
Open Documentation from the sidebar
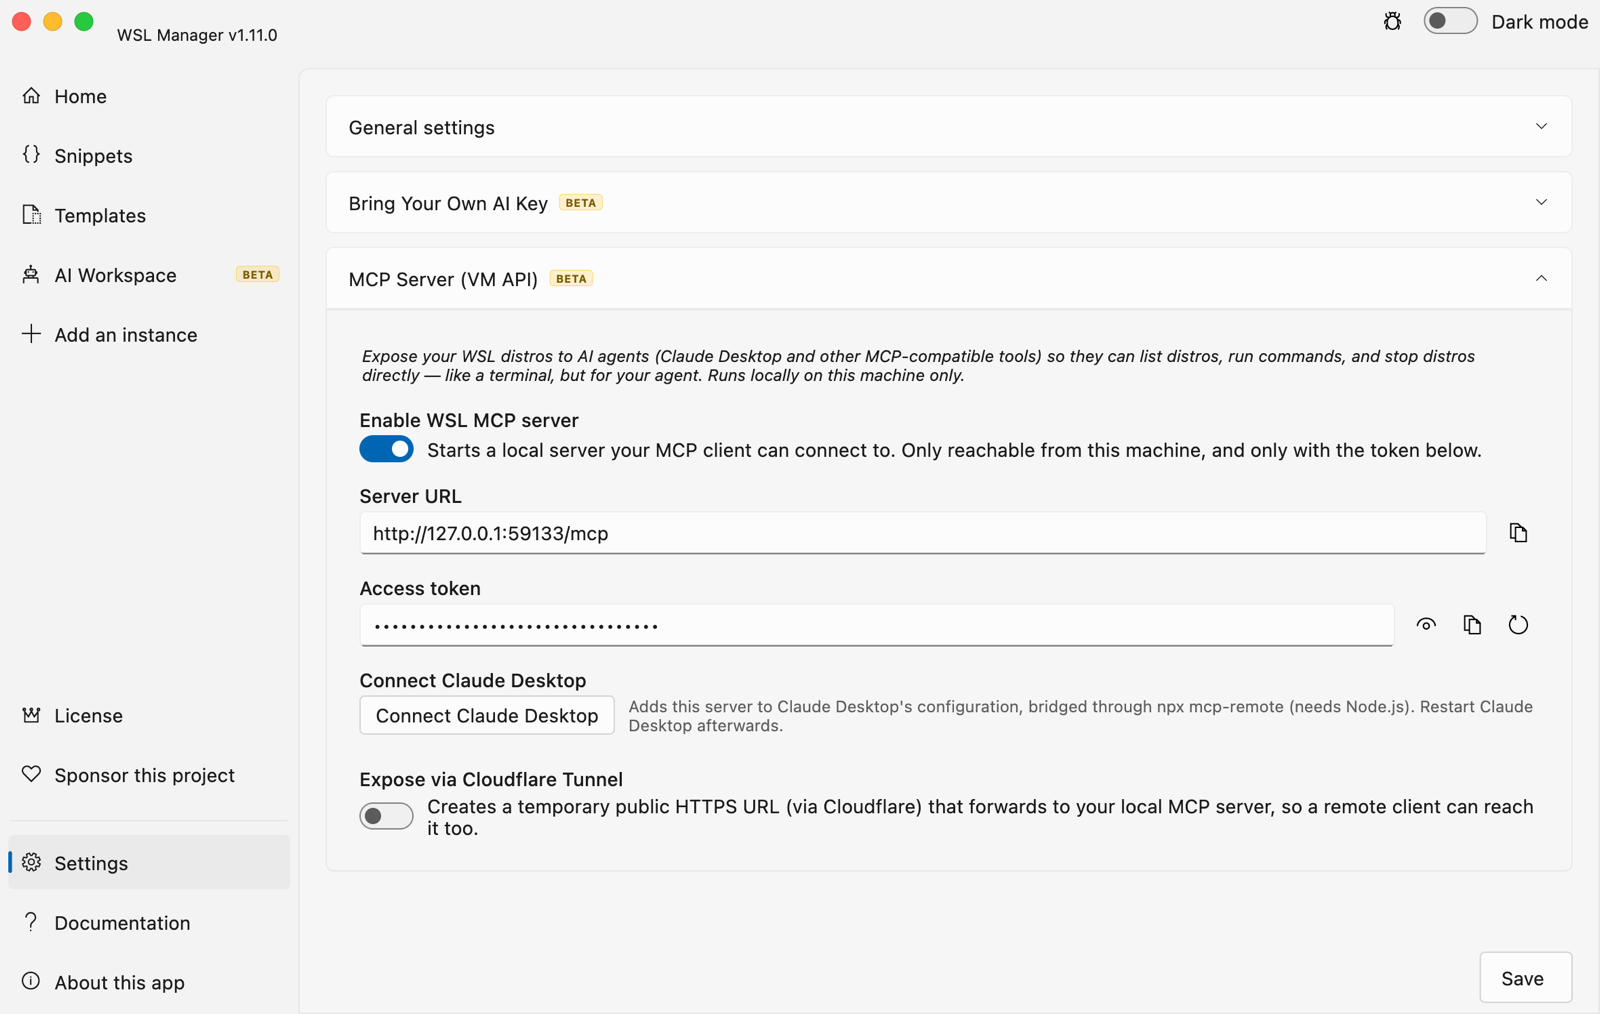[149, 923]
